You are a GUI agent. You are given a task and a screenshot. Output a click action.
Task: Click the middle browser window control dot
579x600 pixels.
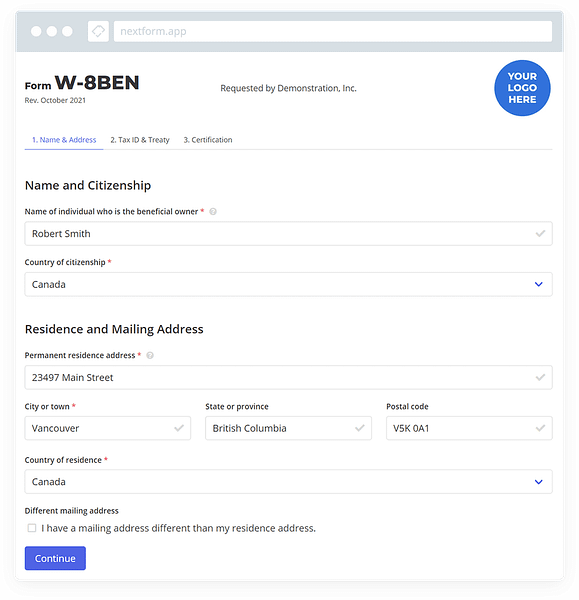[52, 31]
